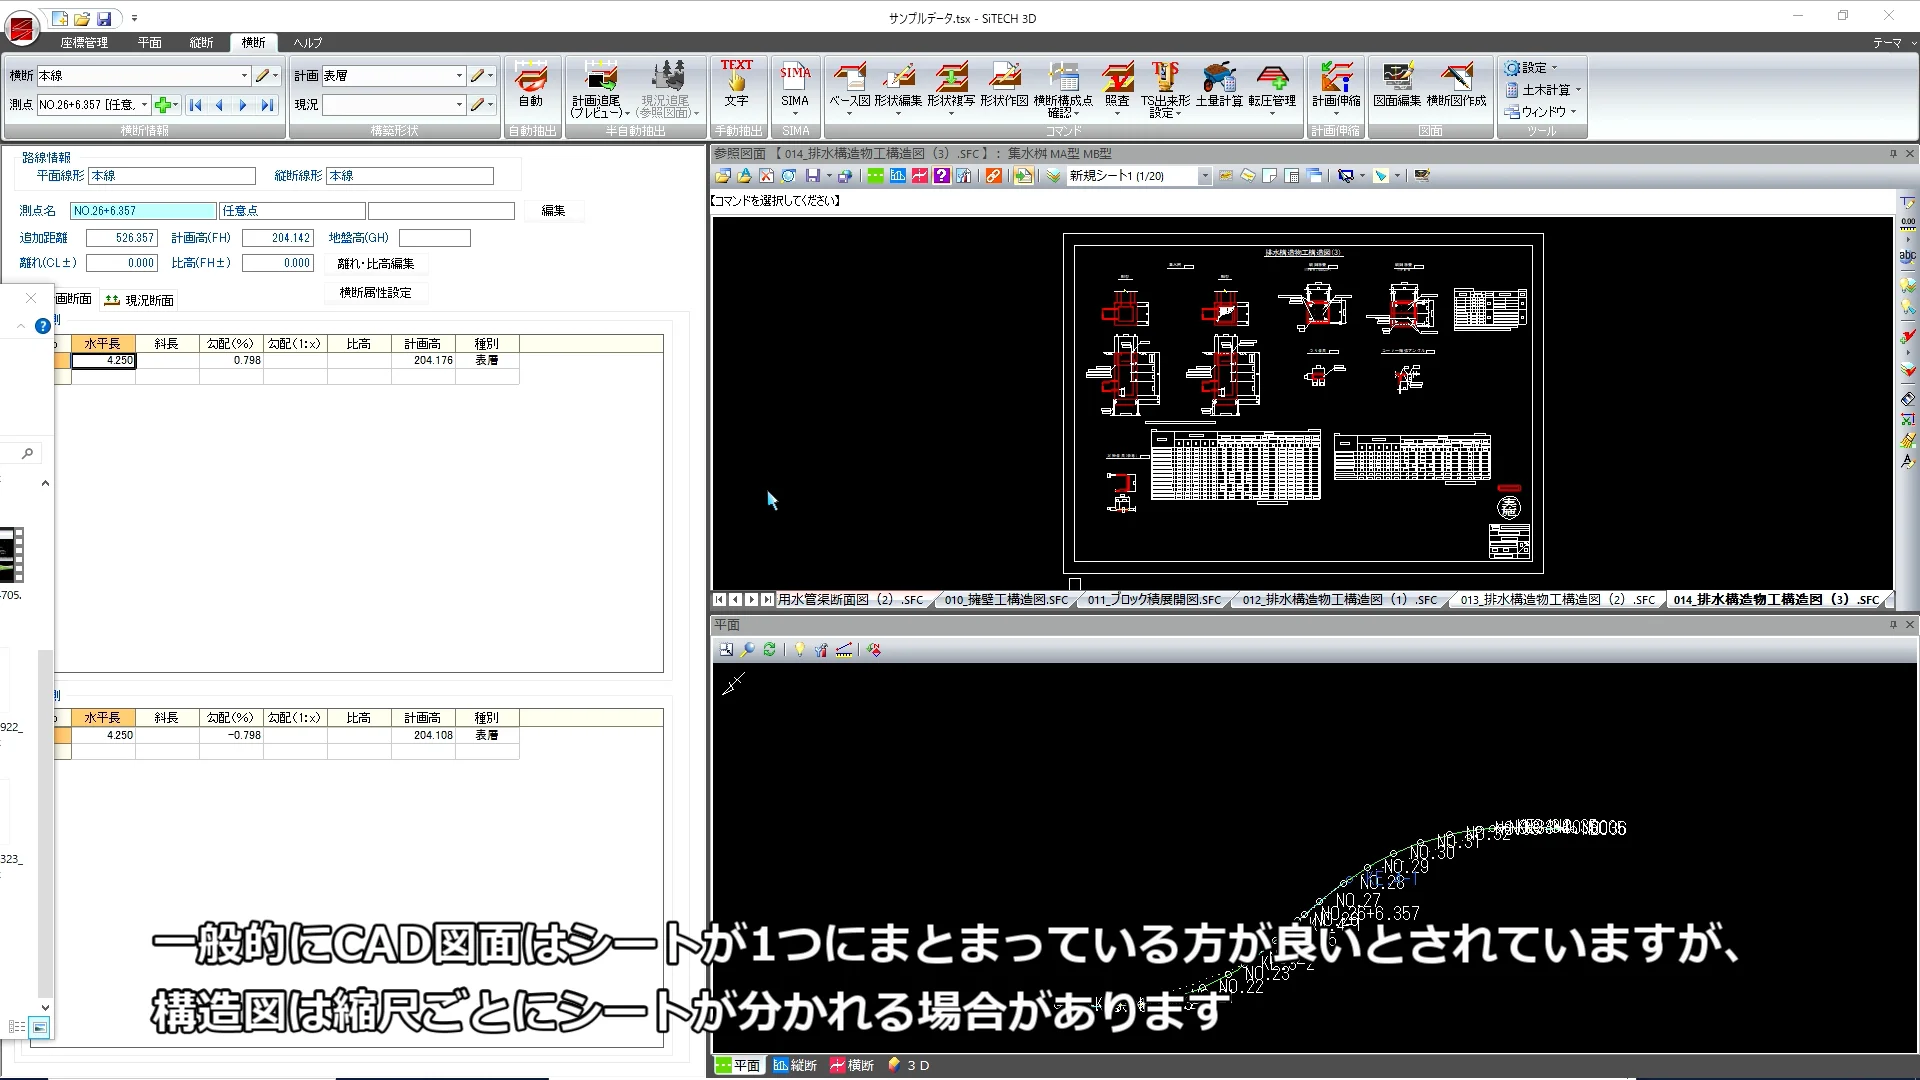Open the TEXT 文字 tool

point(736,88)
